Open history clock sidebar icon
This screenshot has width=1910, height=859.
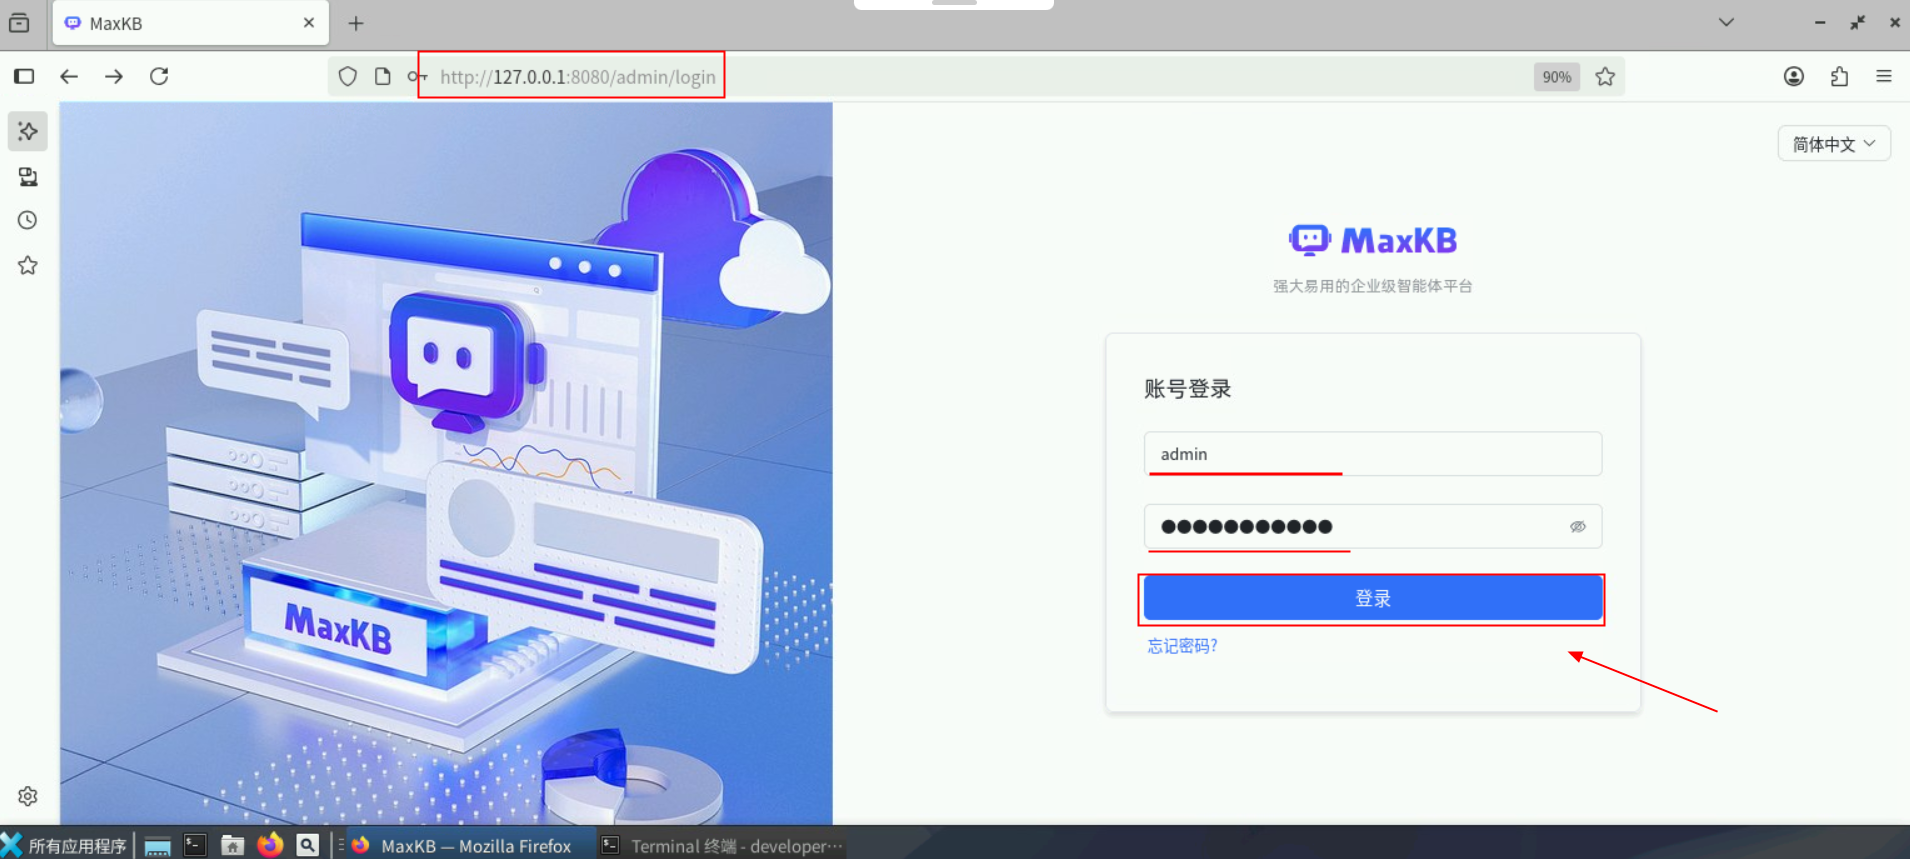pos(28,220)
